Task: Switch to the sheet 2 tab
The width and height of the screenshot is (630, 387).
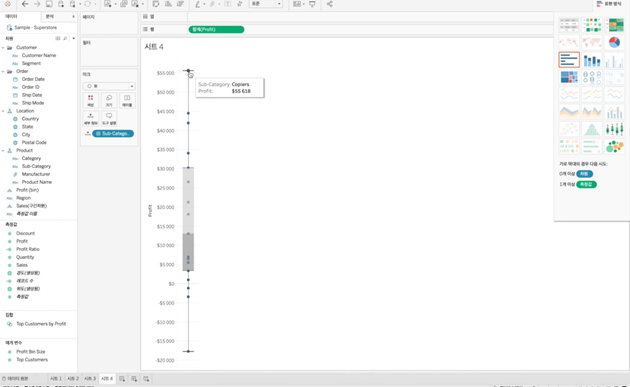Action: coord(73,379)
